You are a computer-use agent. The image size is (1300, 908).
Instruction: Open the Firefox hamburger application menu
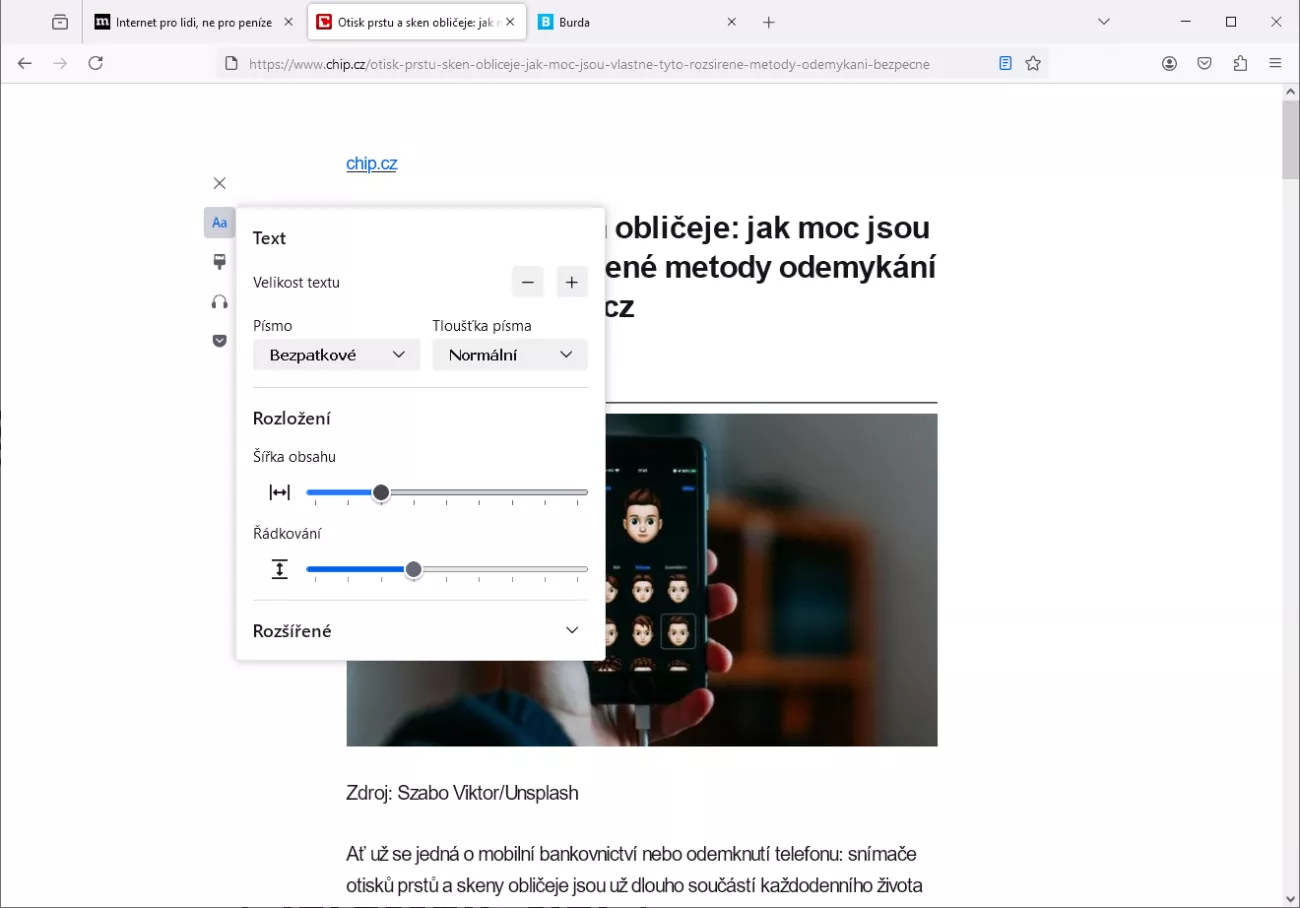click(1275, 63)
